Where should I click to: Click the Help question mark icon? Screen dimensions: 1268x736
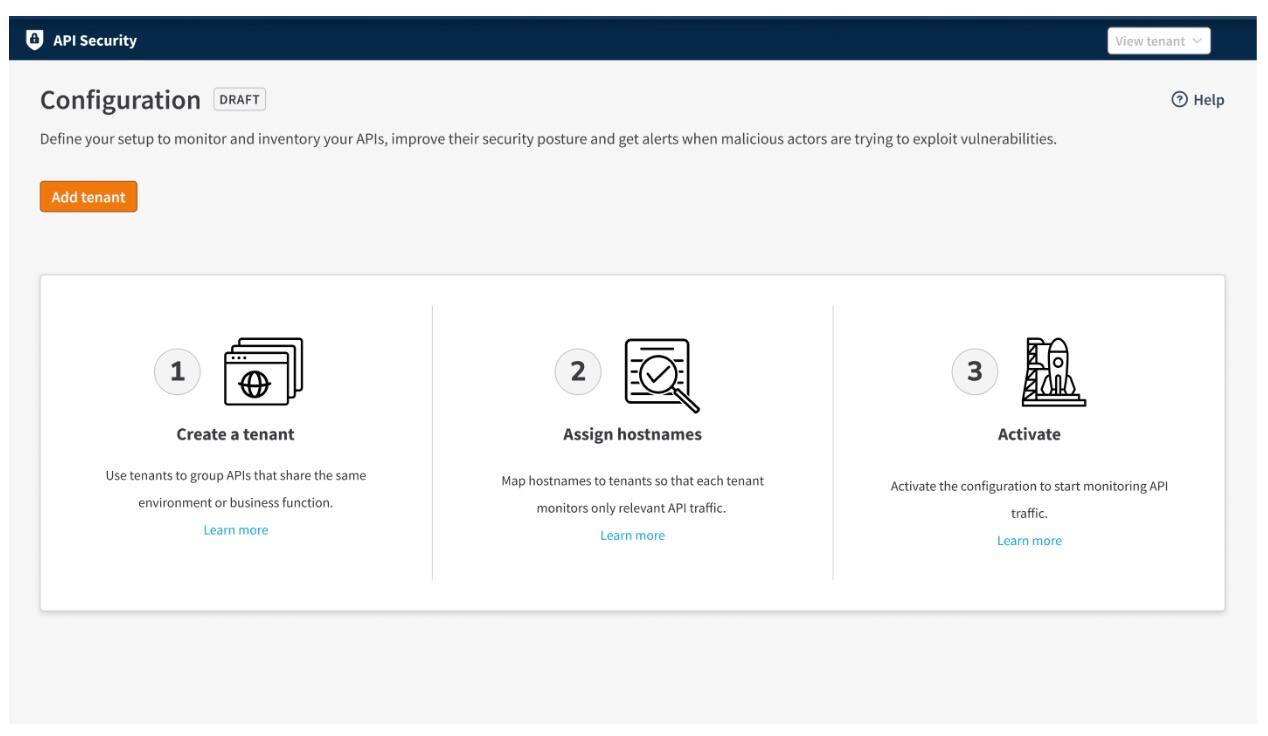click(x=1178, y=100)
